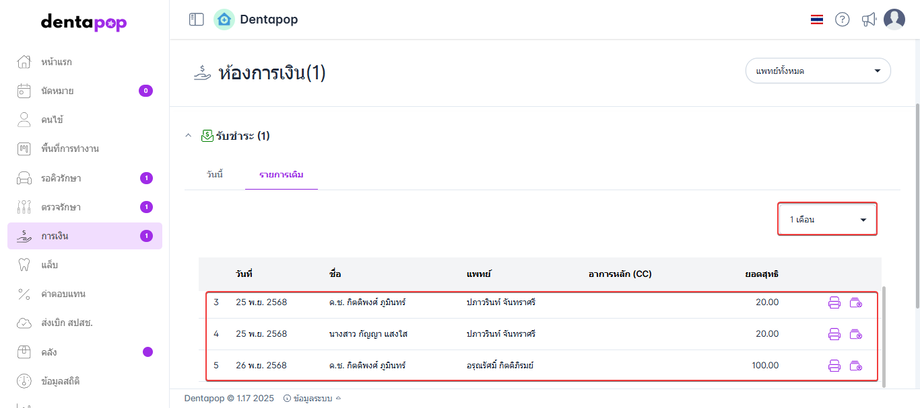Screen dimensions: 920x408
Task: Click the Thai flag language icon
Action: [817, 19]
